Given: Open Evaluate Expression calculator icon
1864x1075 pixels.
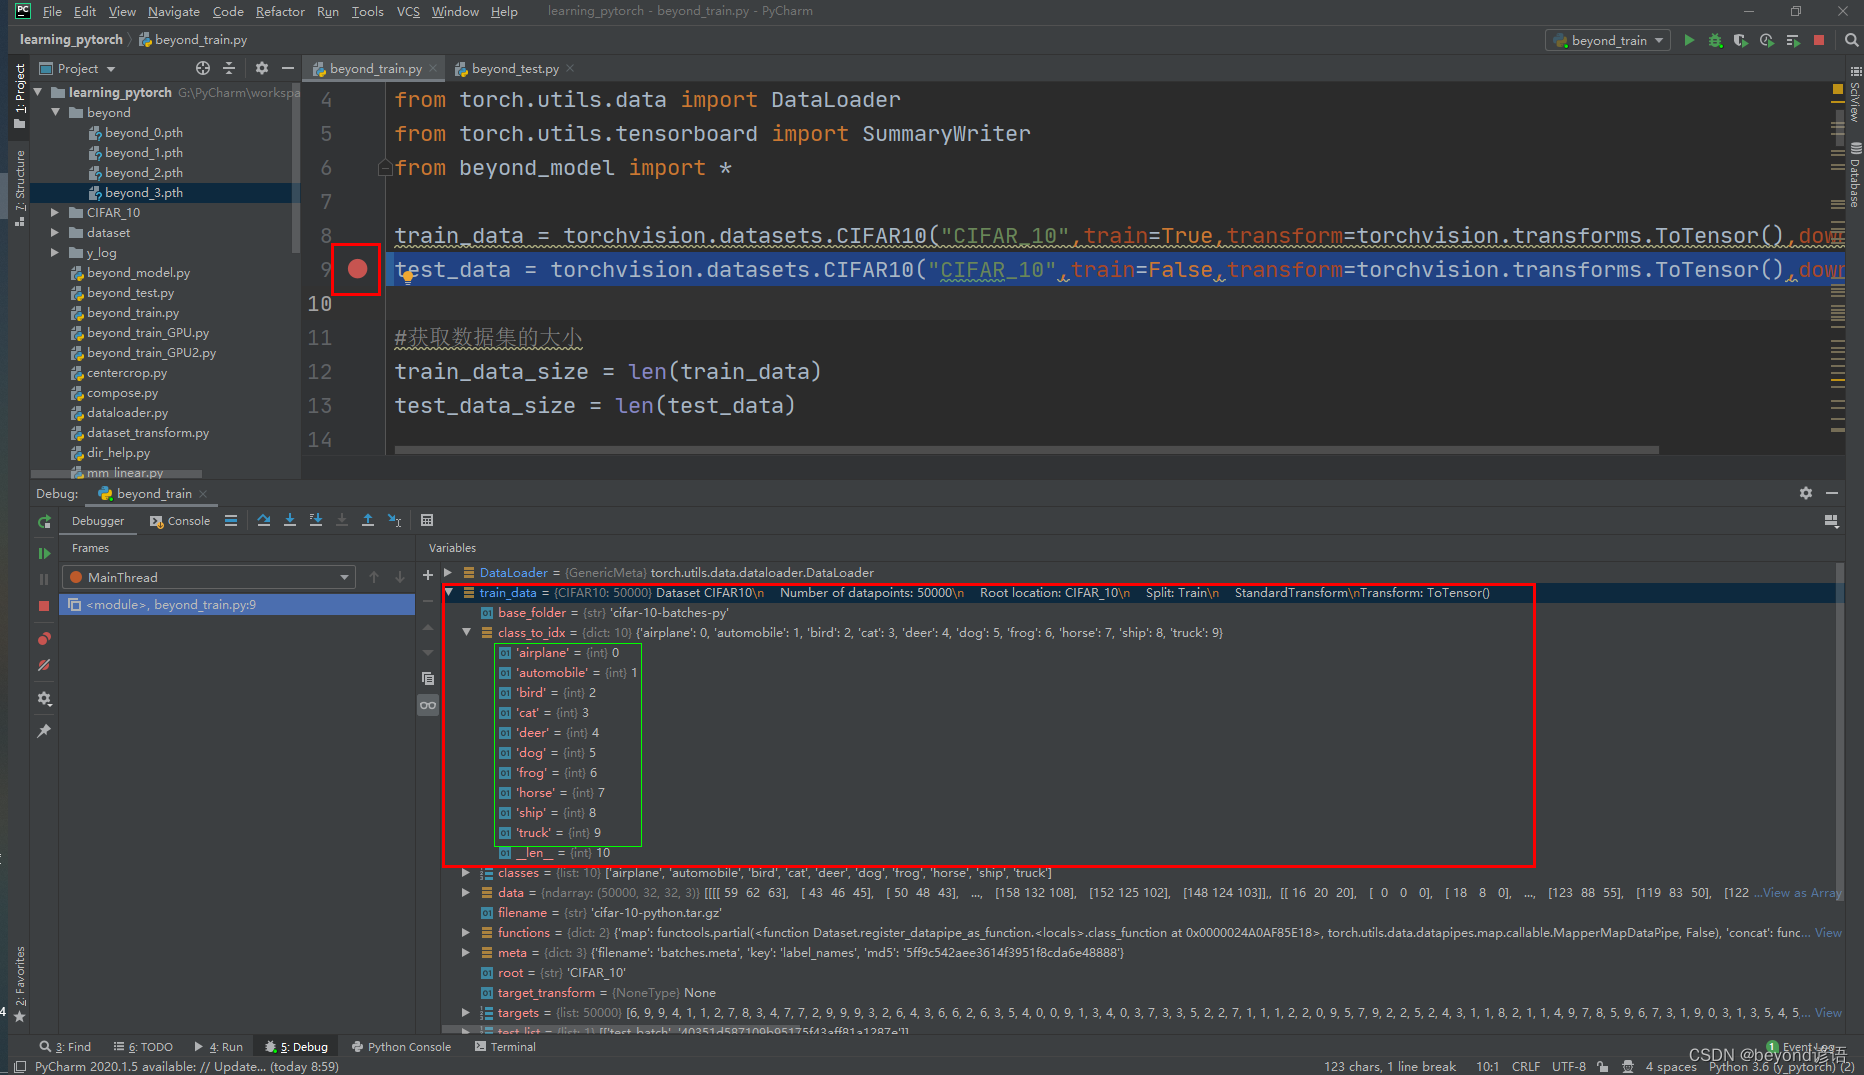Looking at the screenshot, I should click(x=427, y=520).
